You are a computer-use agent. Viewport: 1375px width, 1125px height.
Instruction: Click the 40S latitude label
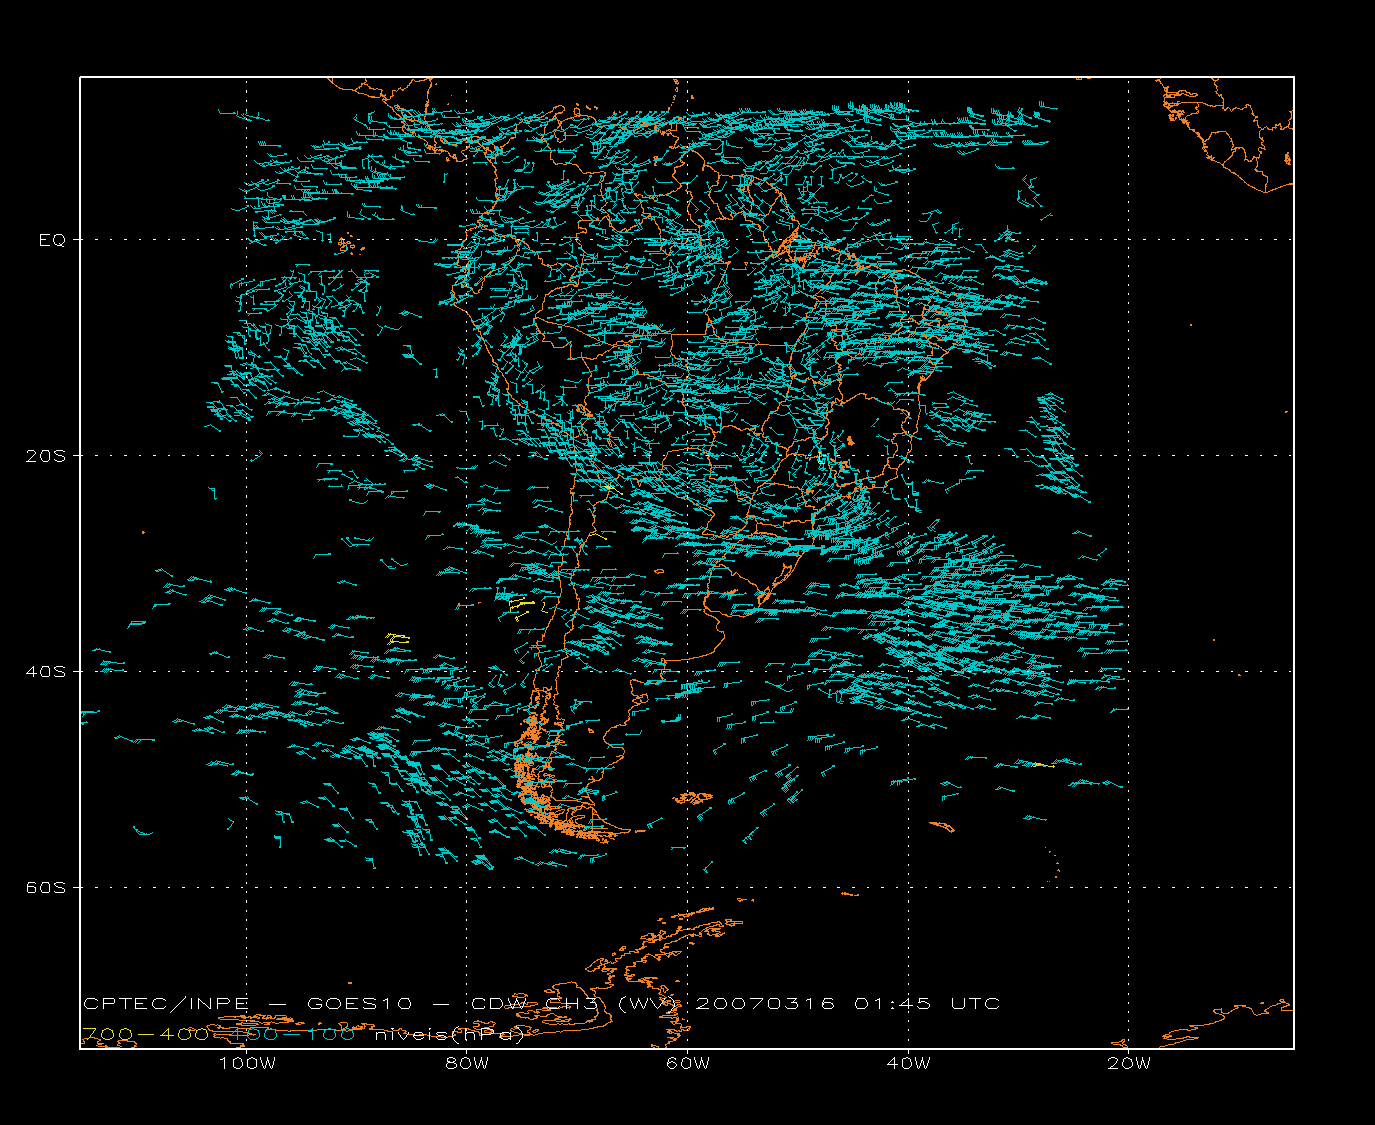point(45,671)
